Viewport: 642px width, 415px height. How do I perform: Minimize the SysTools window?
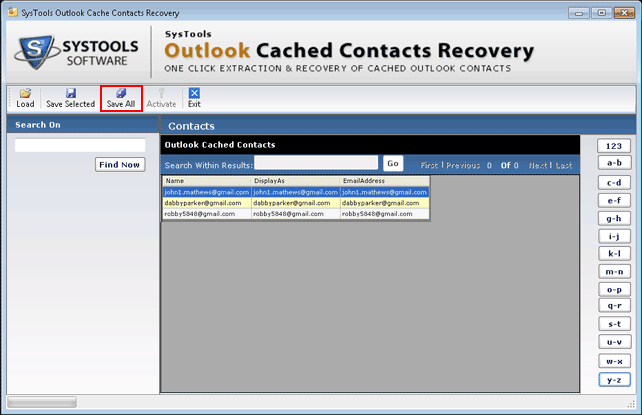pyautogui.click(x=579, y=13)
